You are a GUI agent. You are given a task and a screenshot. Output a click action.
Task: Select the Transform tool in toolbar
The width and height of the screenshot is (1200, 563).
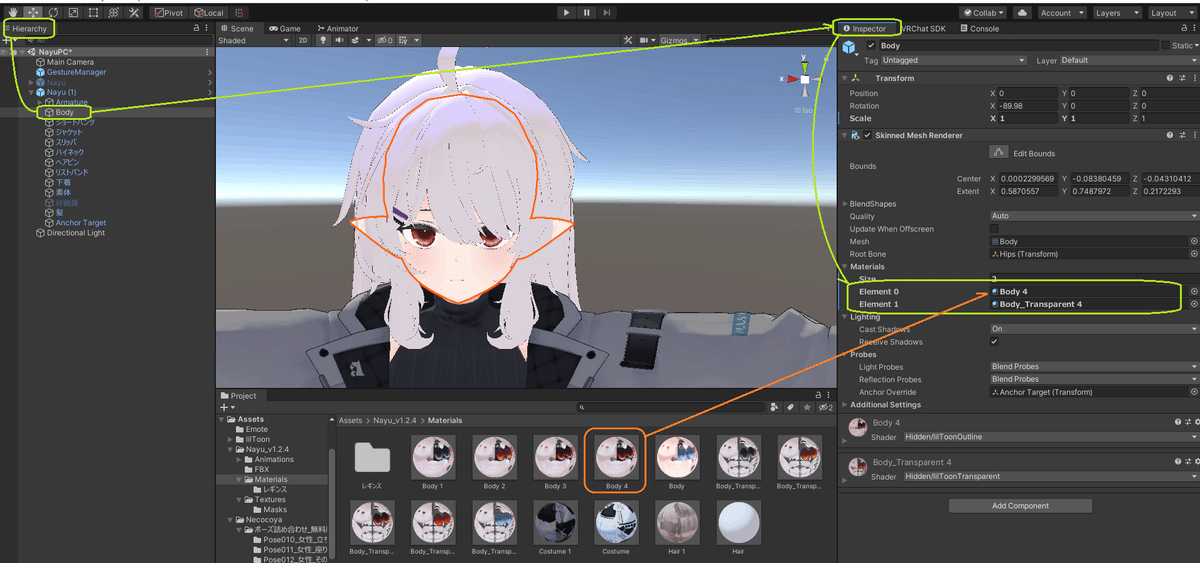click(x=112, y=13)
